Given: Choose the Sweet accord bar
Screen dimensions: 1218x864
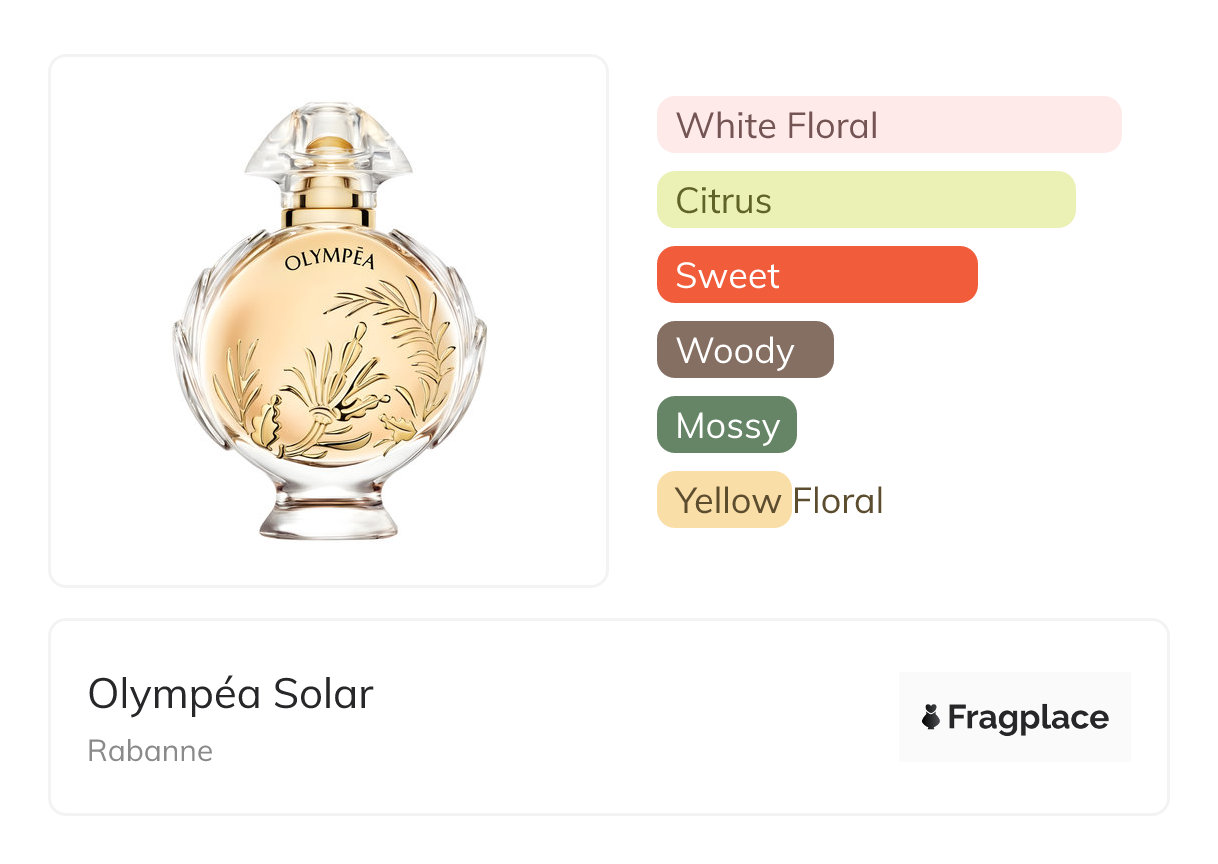Looking at the screenshot, I should (816, 275).
